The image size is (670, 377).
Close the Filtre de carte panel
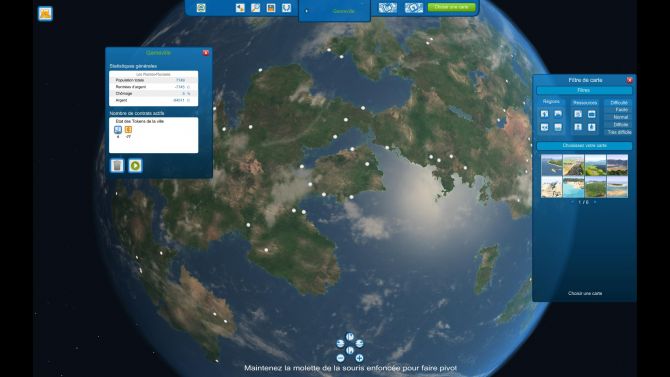pyautogui.click(x=629, y=80)
